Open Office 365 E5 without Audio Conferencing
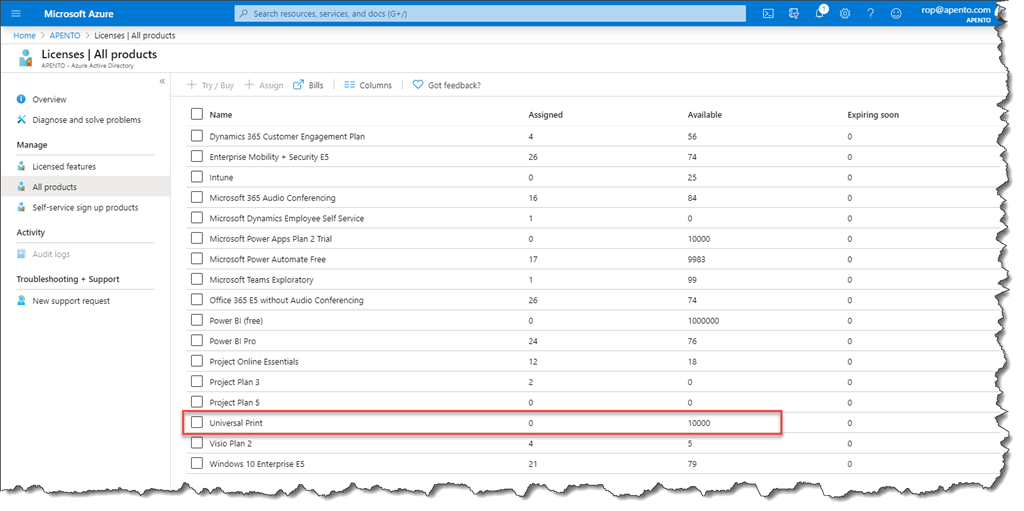This screenshot has height=511, width=1024. pyautogui.click(x=287, y=301)
